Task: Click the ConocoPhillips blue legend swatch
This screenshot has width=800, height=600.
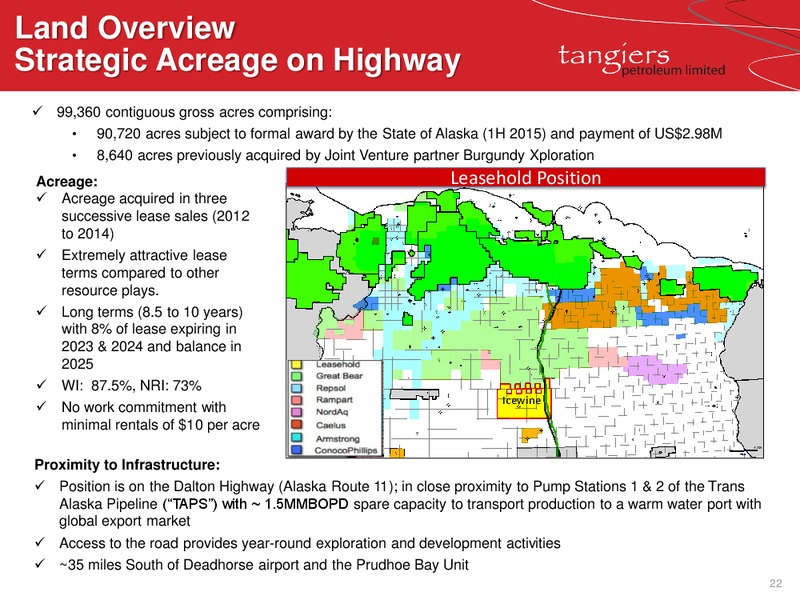Action: 295,450
